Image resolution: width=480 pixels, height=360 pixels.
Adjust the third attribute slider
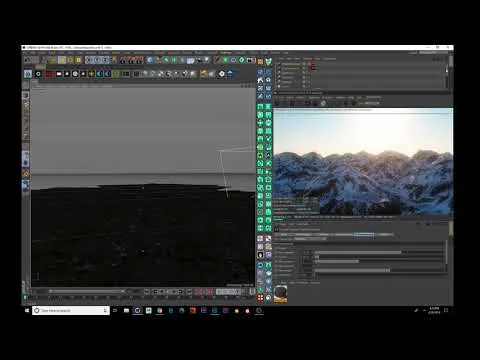[x=380, y=261]
